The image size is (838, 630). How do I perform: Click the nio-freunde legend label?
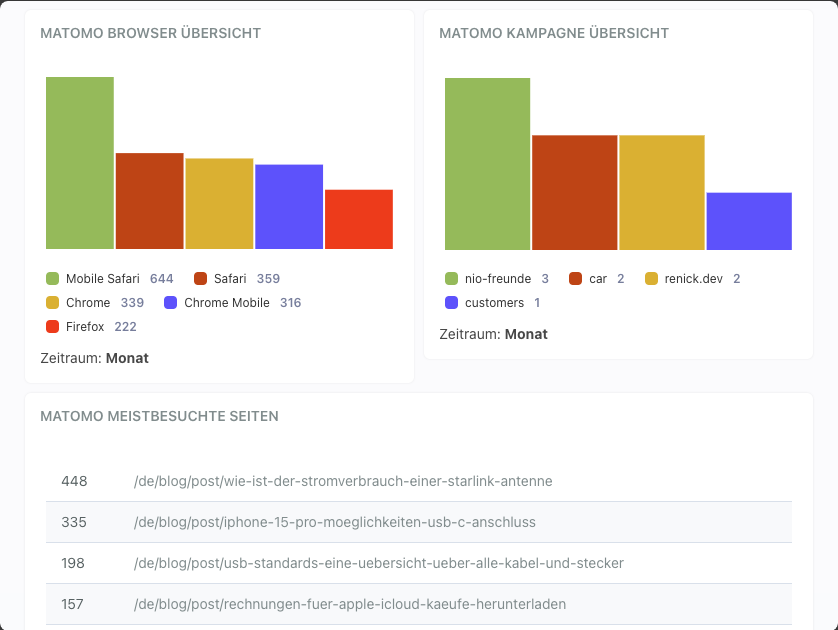[498, 278]
